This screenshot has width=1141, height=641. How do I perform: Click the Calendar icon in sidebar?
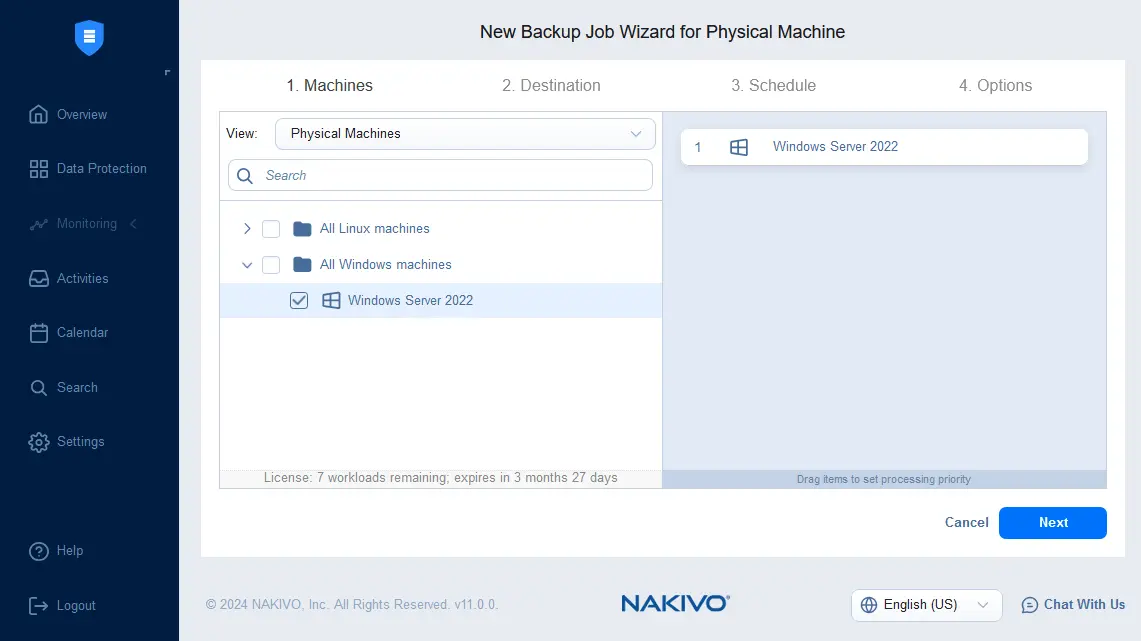click(x=39, y=333)
